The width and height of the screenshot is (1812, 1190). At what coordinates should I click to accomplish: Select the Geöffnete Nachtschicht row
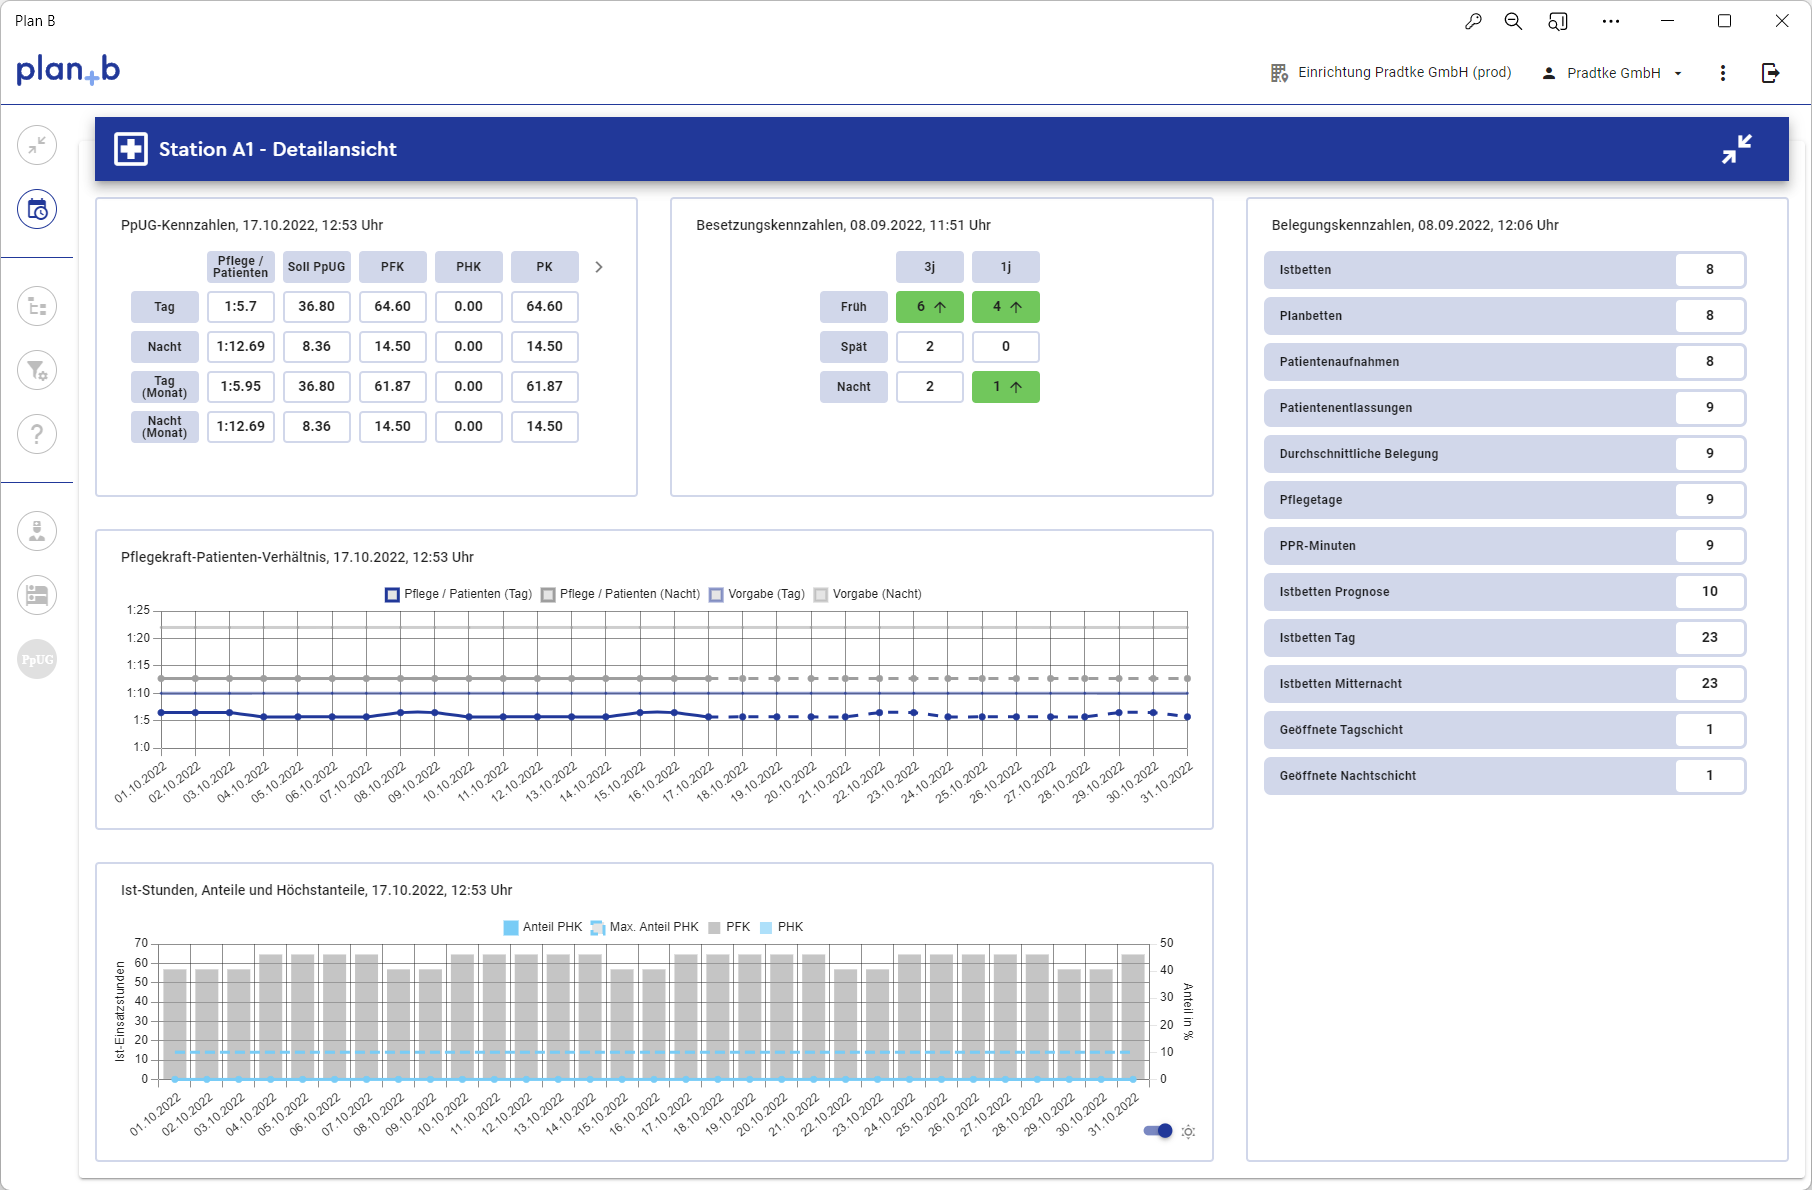pos(1505,776)
